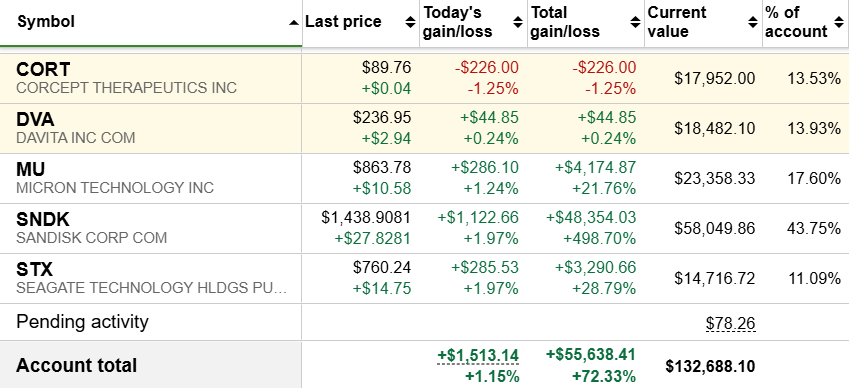Image resolution: width=849 pixels, height=388 pixels.
Task: Click Today's gain/loss sort arrows
Action: [x=518, y=22]
